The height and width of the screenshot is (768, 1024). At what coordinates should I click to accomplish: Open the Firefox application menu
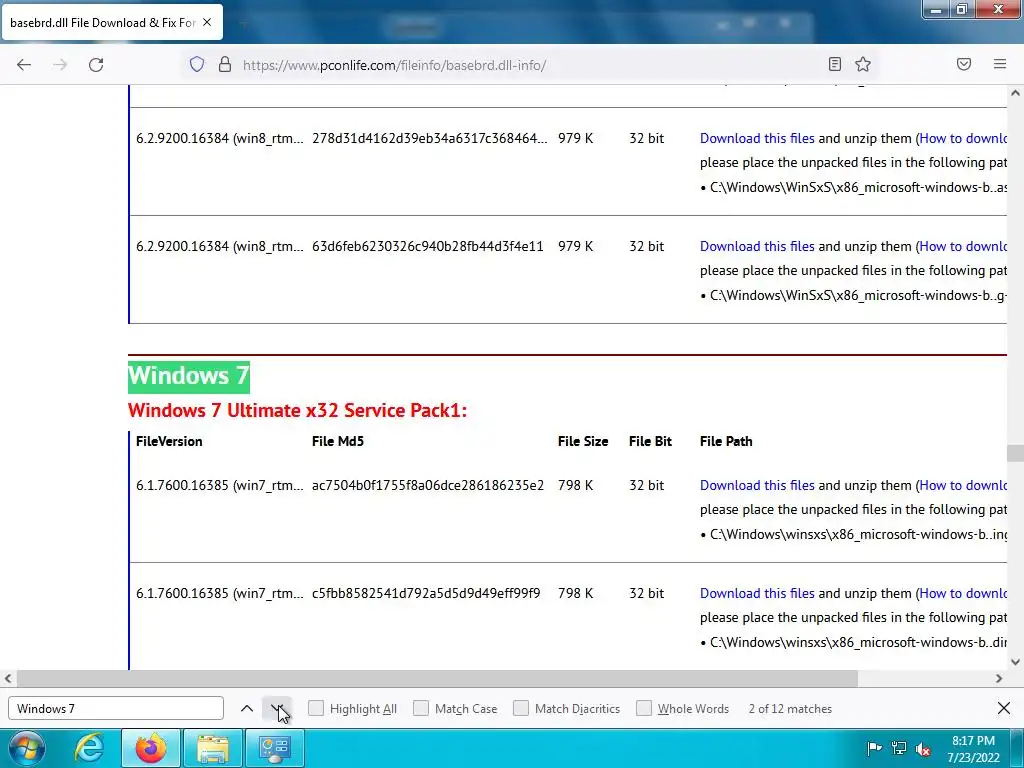pyautogui.click(x=999, y=64)
